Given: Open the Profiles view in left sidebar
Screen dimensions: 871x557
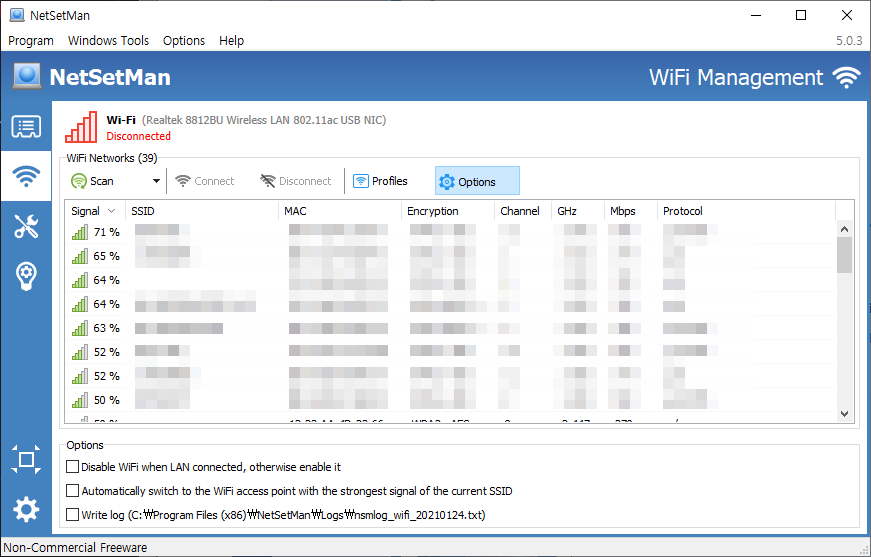Looking at the screenshot, I should tap(26, 127).
